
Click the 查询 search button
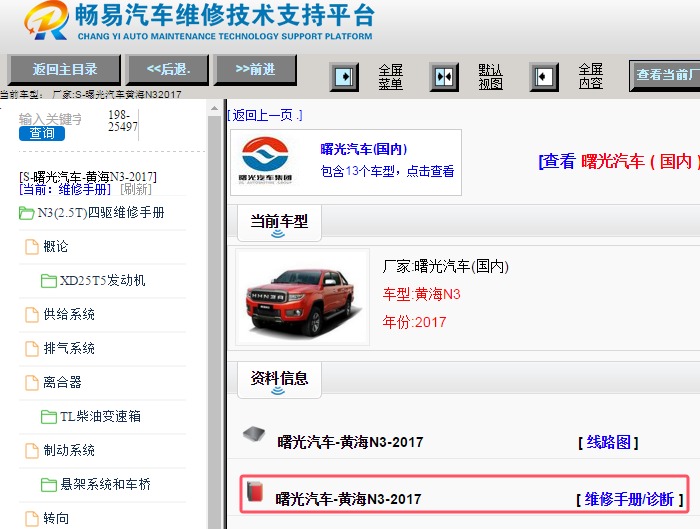pos(42,133)
